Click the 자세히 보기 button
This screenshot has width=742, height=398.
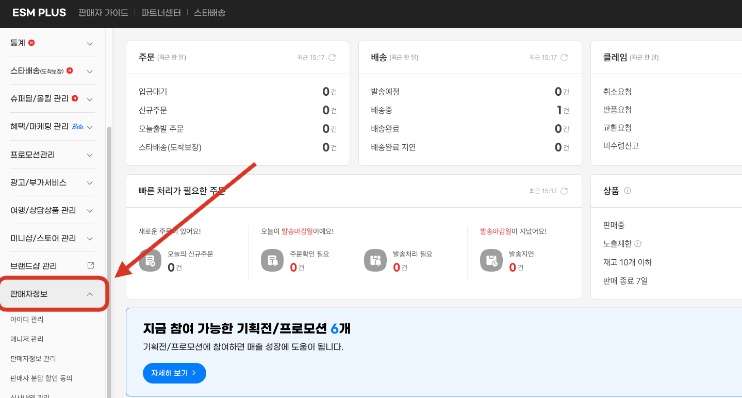point(174,373)
